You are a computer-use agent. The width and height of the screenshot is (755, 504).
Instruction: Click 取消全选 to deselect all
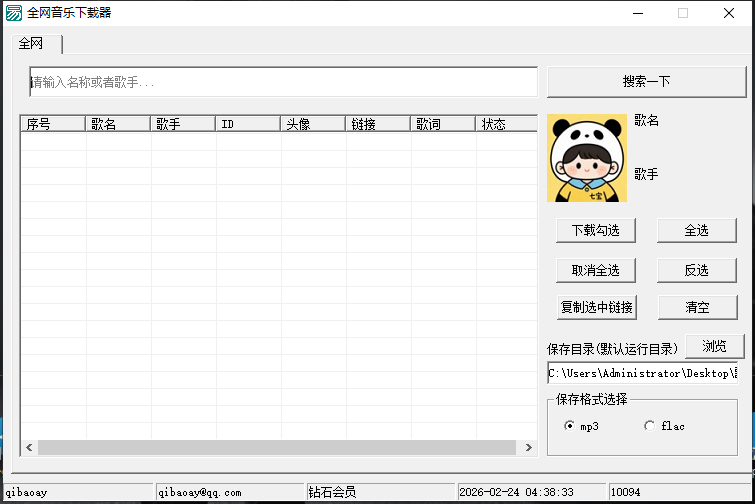click(x=596, y=271)
